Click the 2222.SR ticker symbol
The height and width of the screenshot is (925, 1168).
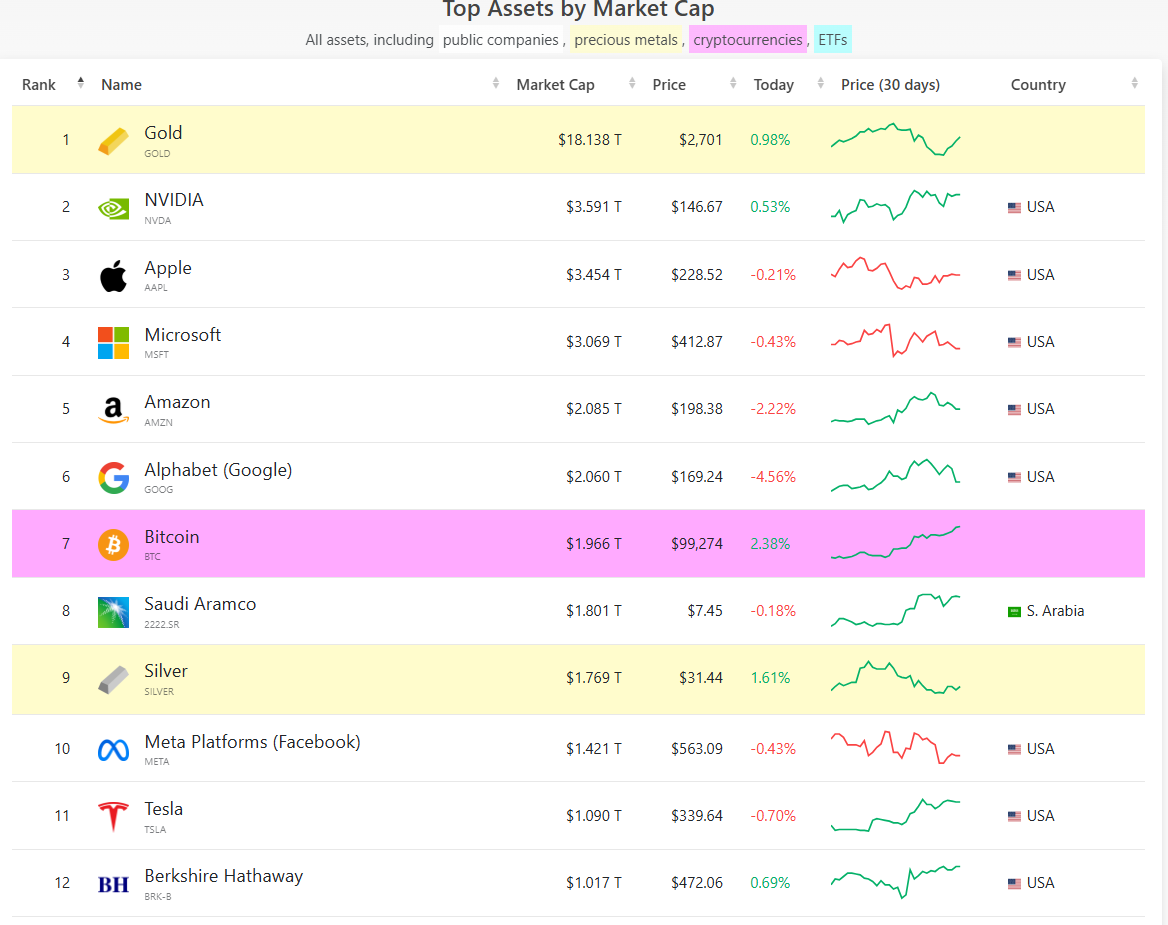tap(162, 624)
